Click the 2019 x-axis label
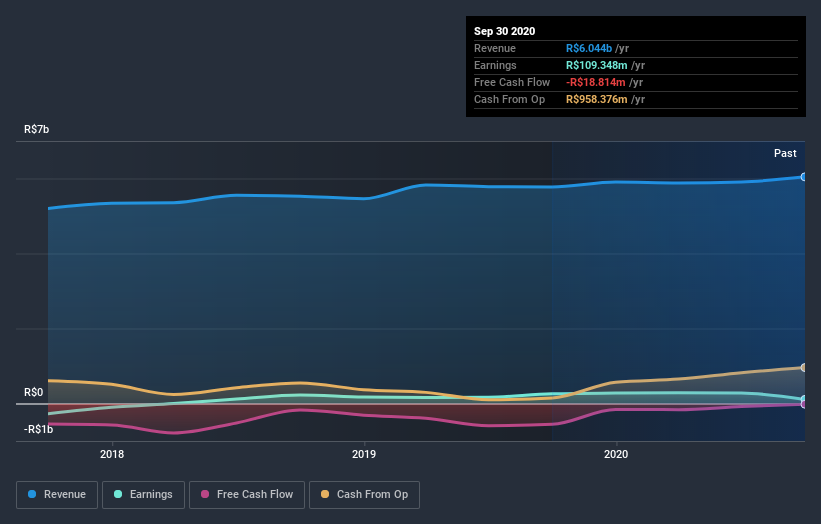This screenshot has height=524, width=821. [364, 454]
